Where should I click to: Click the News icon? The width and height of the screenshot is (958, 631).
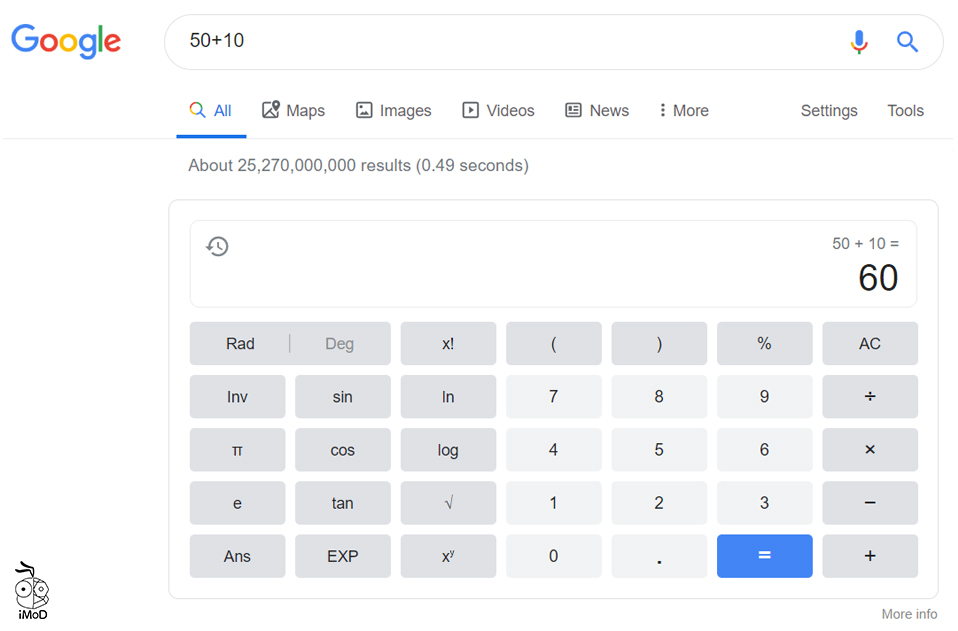[x=572, y=110]
